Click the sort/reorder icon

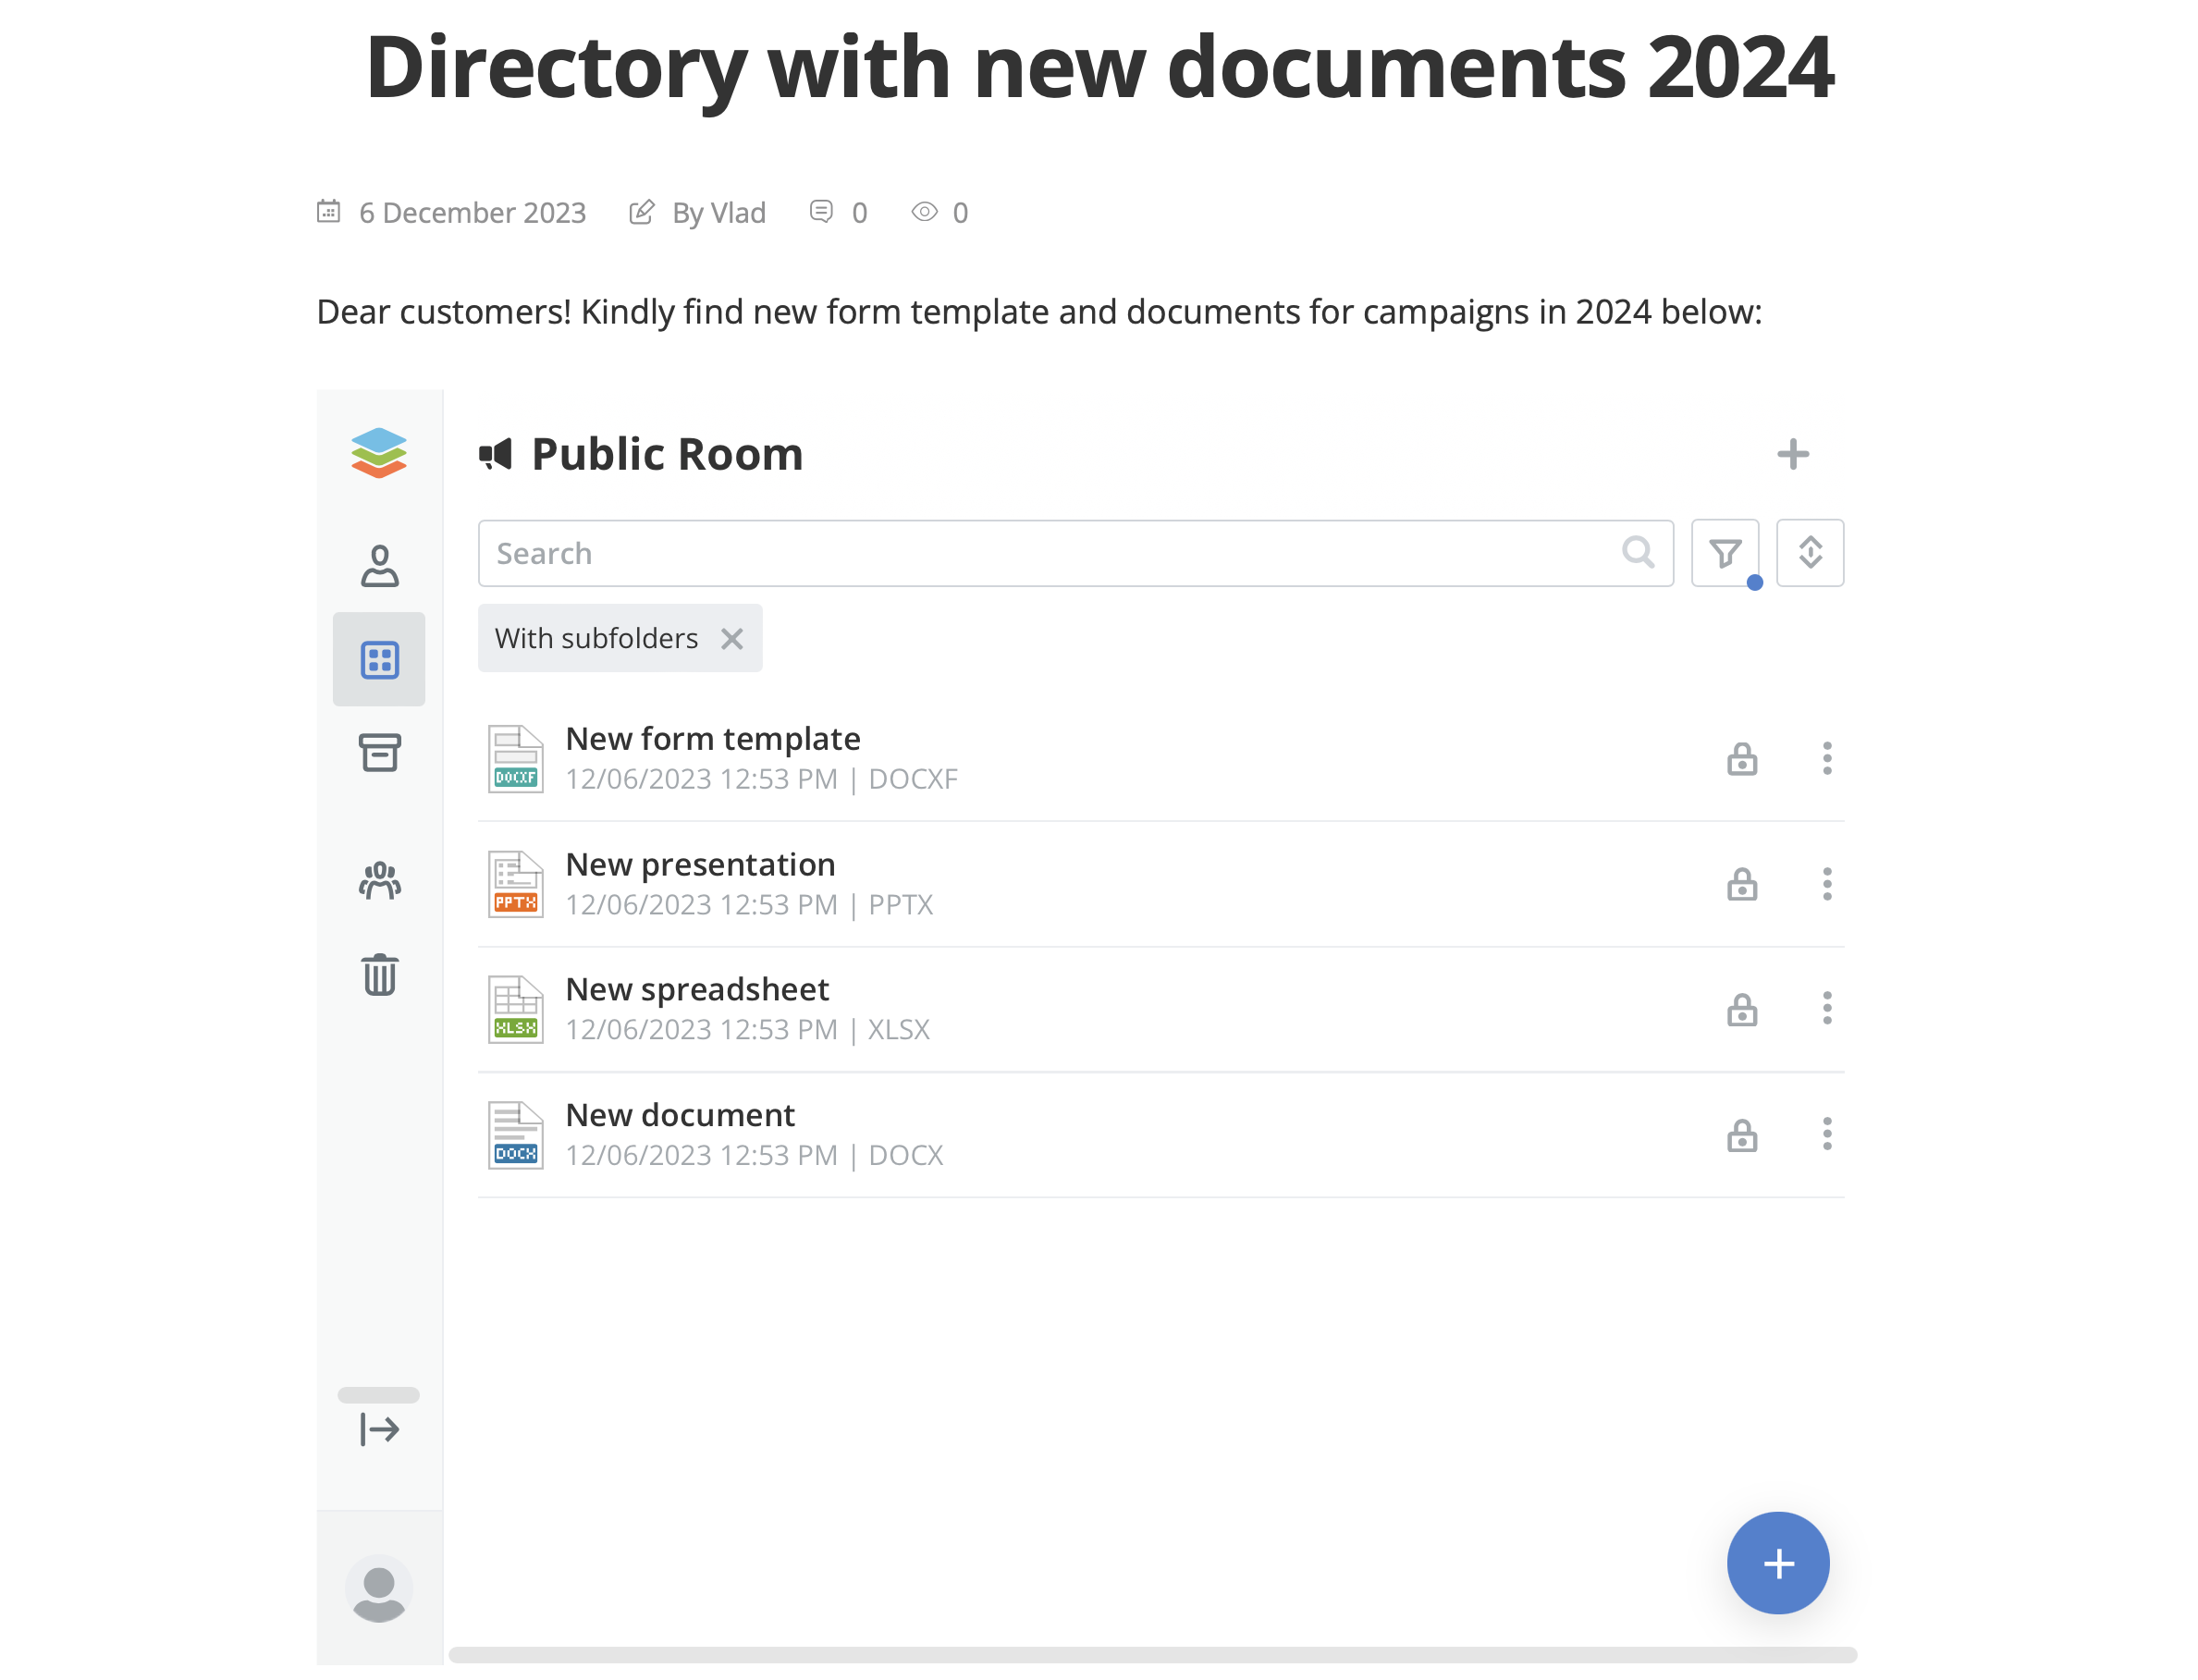point(1808,552)
